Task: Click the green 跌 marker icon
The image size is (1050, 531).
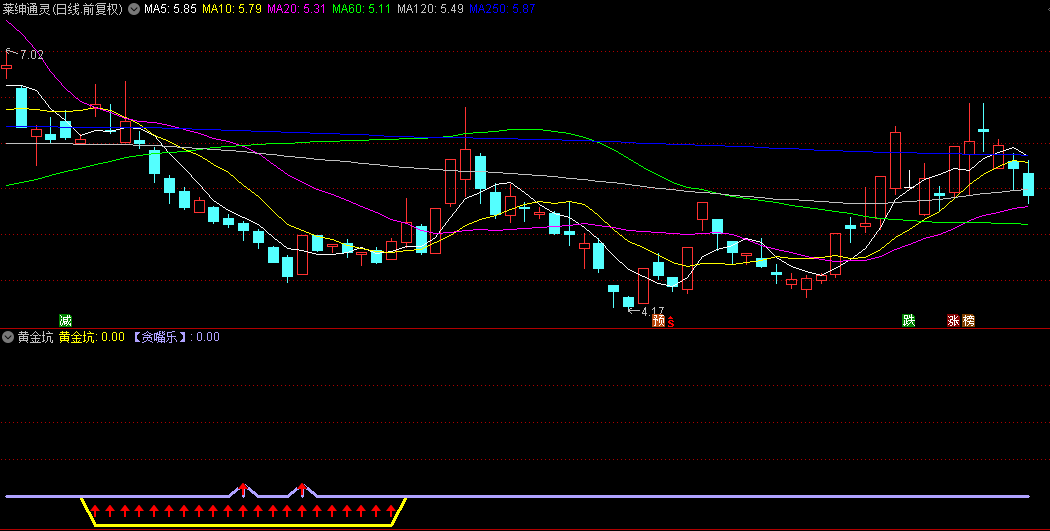Action: tap(908, 320)
